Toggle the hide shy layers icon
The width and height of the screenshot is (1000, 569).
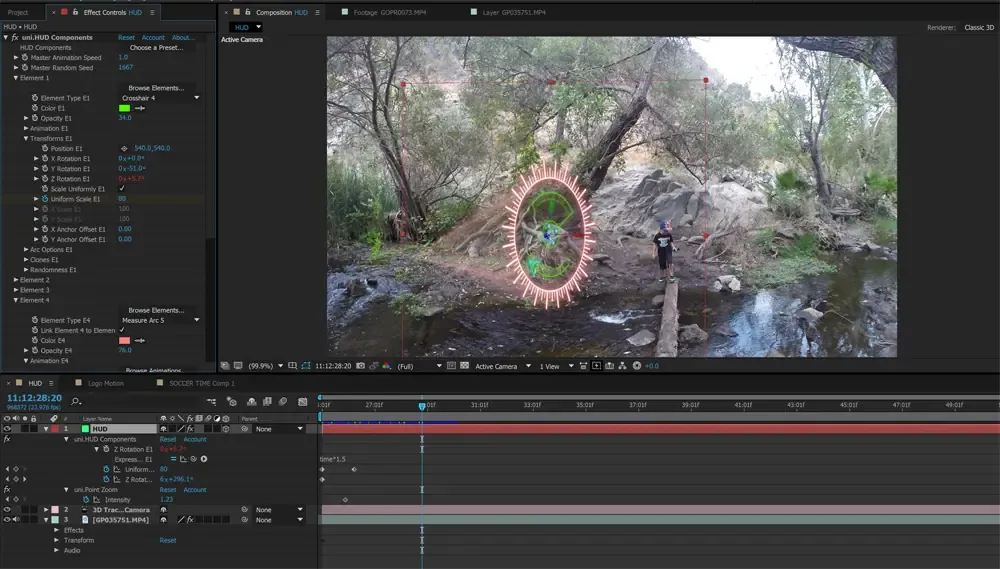(252, 401)
